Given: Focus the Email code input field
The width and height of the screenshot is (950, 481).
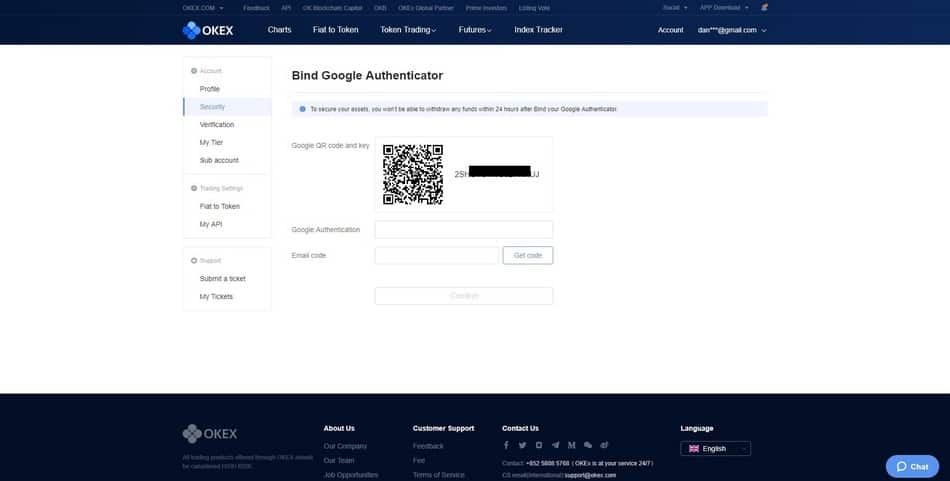Looking at the screenshot, I should tap(437, 256).
